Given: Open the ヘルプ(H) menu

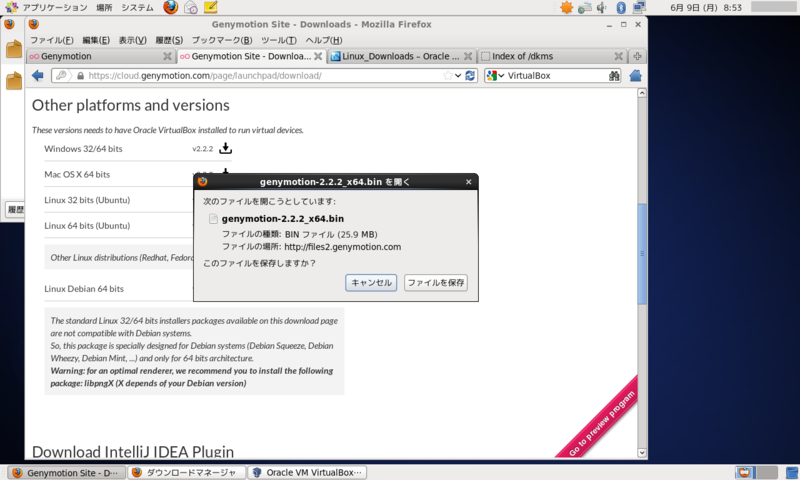Looking at the screenshot, I should pyautogui.click(x=324, y=40).
